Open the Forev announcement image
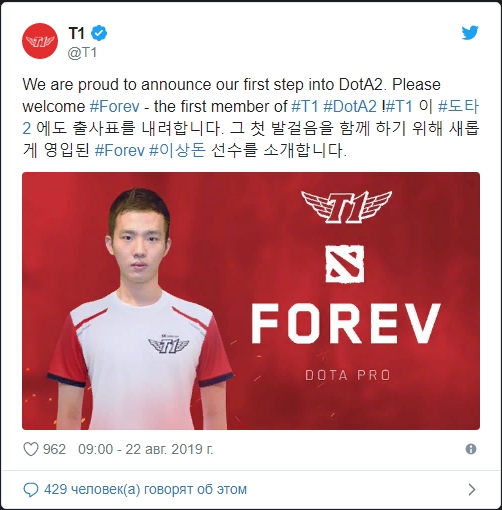This screenshot has height=510, width=502. point(251,301)
